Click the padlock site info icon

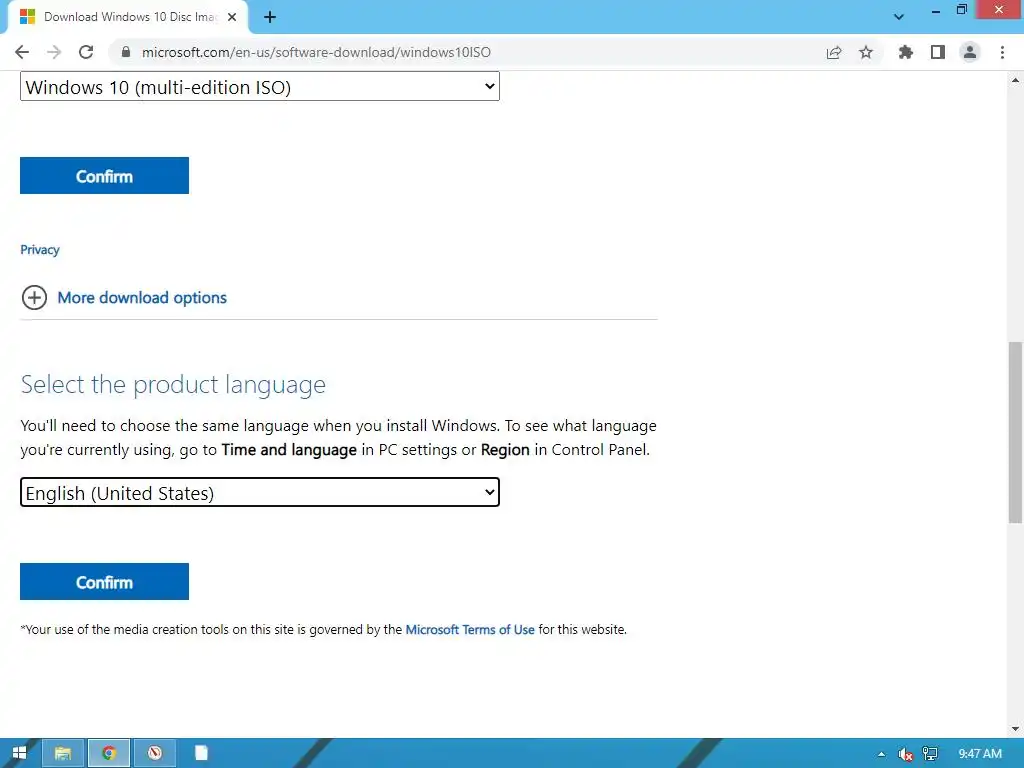(126, 52)
